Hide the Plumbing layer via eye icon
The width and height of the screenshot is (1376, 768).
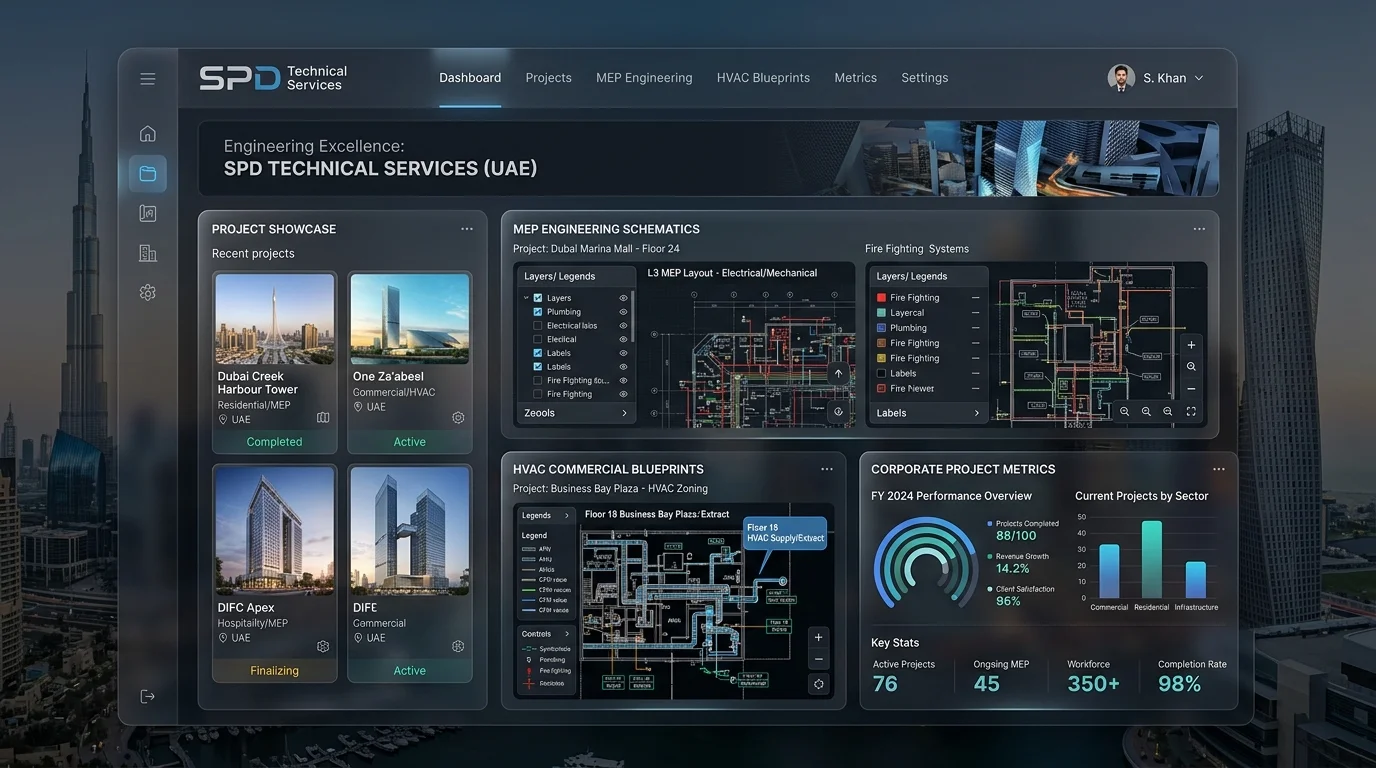[624, 312]
